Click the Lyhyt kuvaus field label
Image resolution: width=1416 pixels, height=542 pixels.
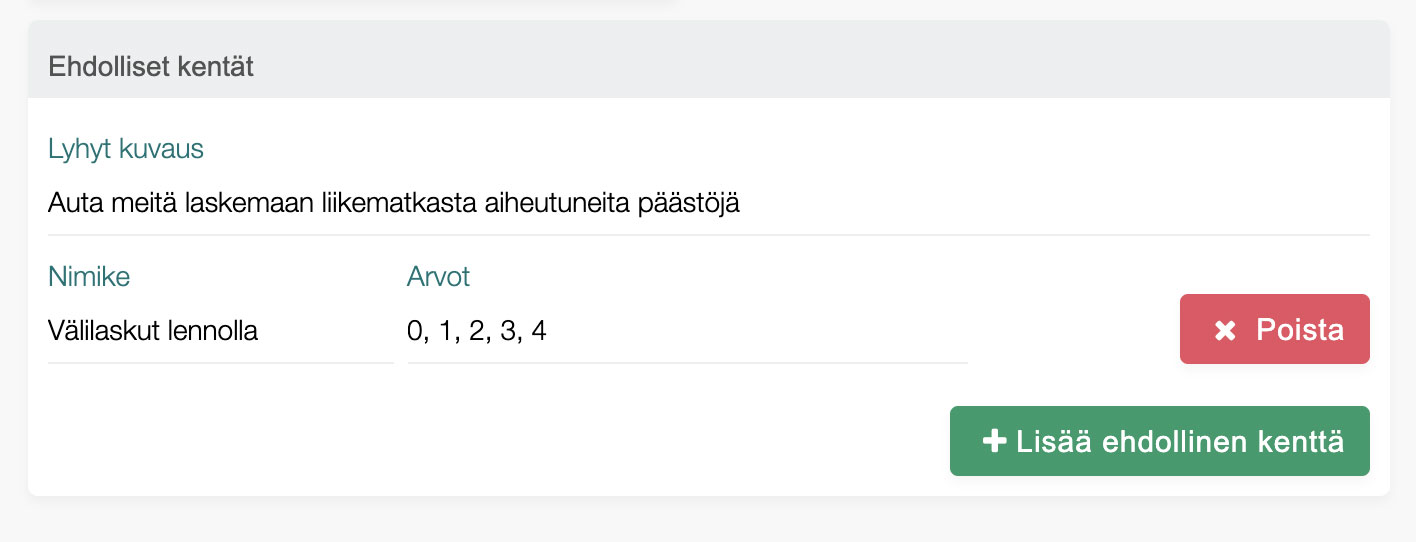(x=126, y=149)
